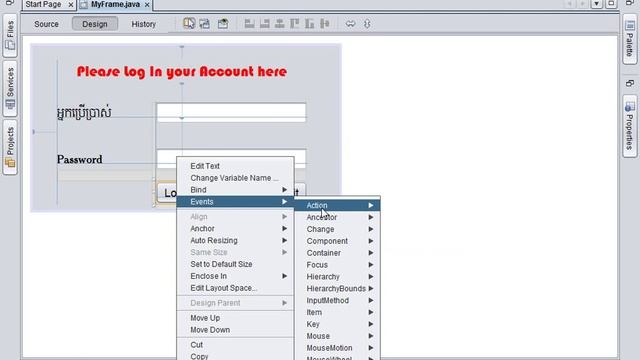Screen dimensions: 640x360
Task: Expand the Mouse events submenu
Action: (338, 336)
